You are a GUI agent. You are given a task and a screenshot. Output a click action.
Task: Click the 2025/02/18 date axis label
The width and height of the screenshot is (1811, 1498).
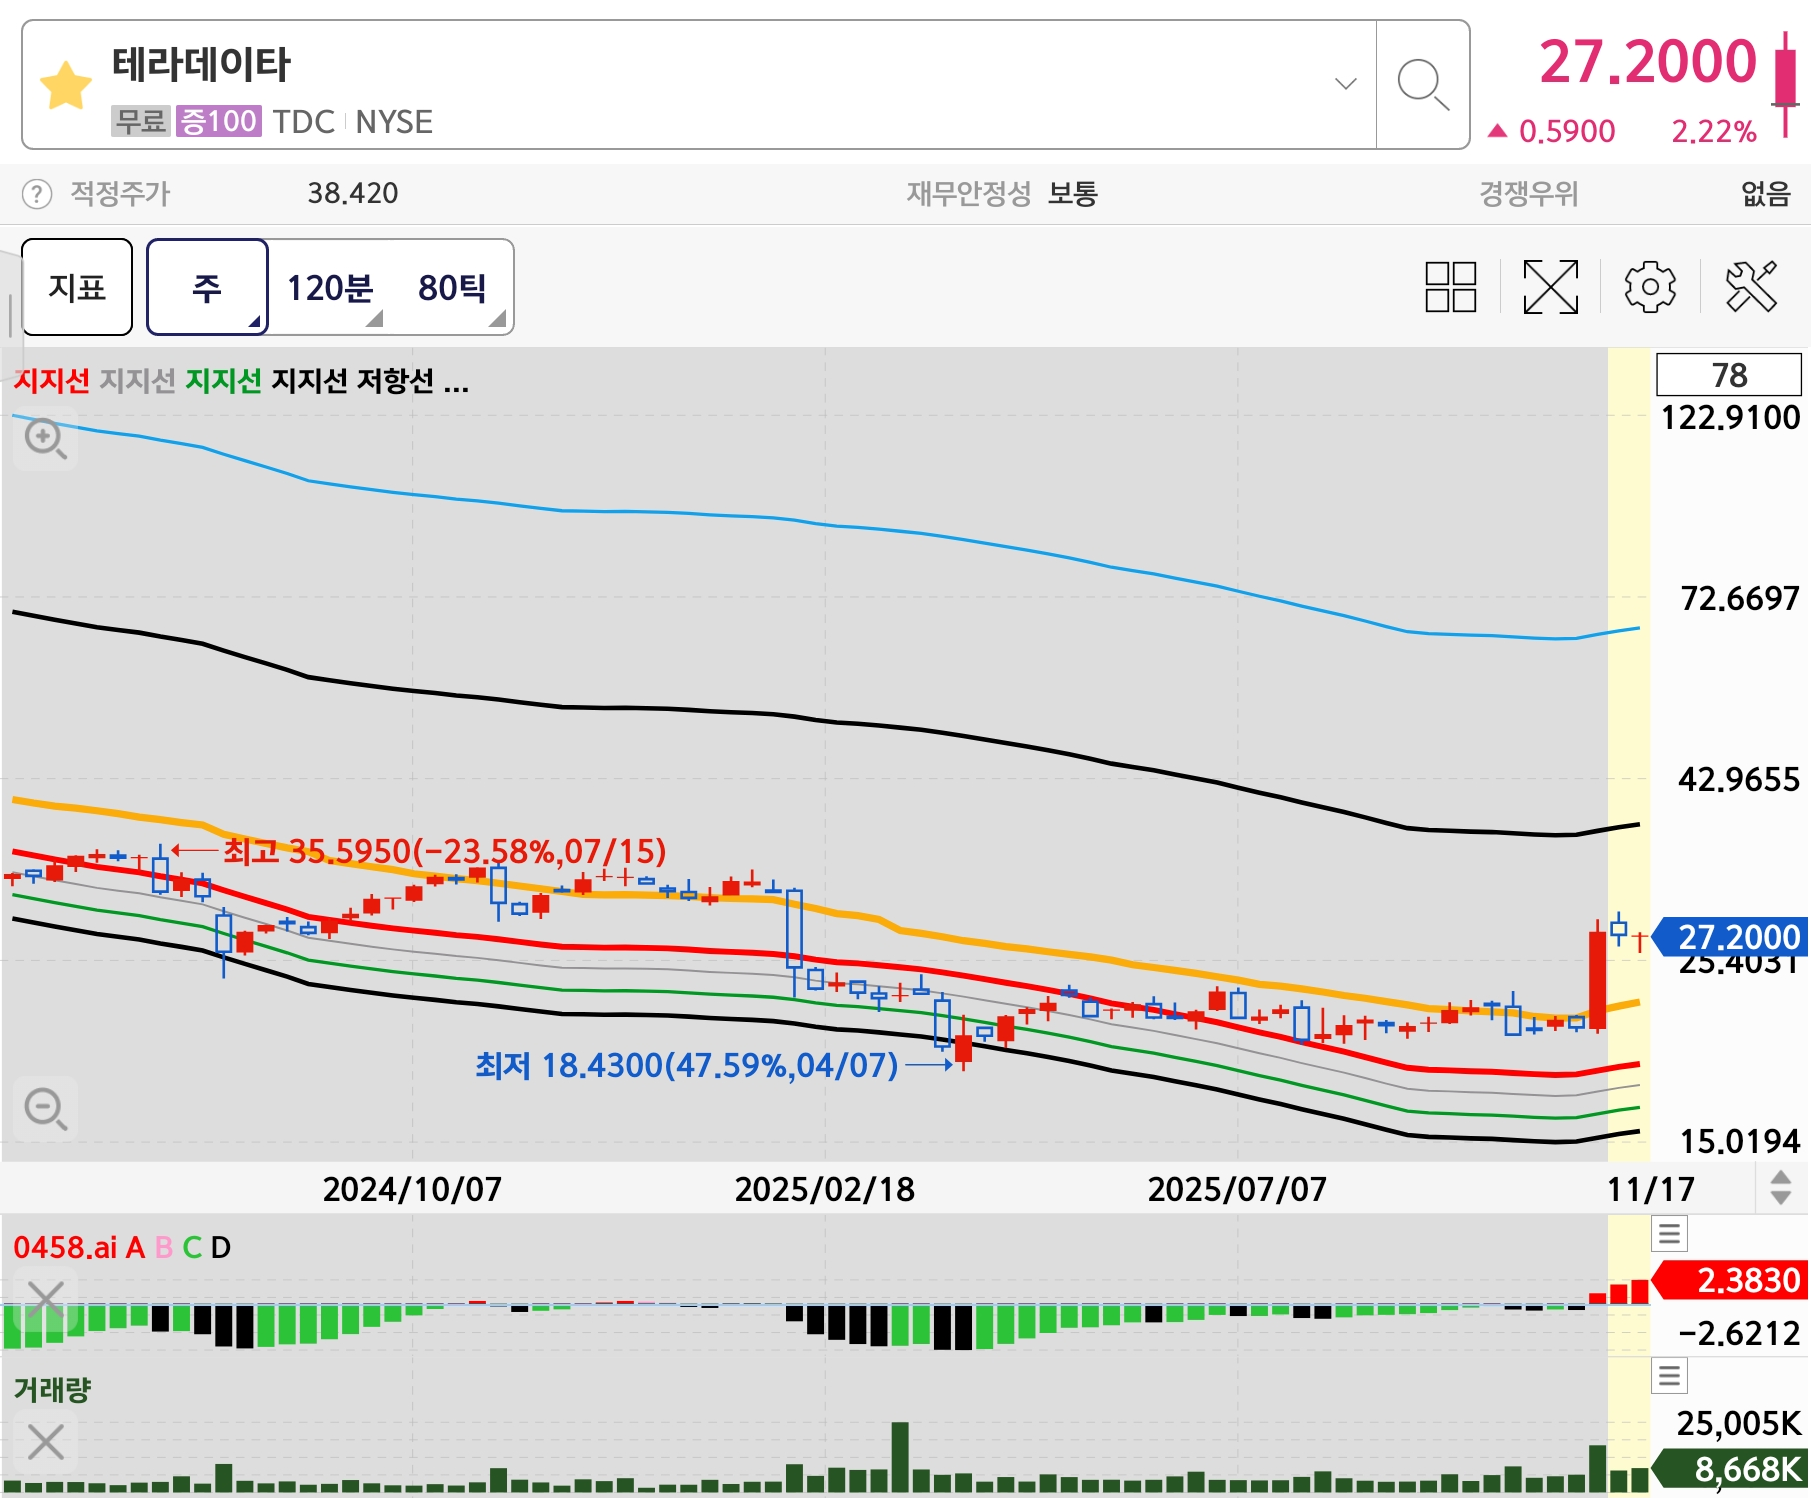[825, 1189]
